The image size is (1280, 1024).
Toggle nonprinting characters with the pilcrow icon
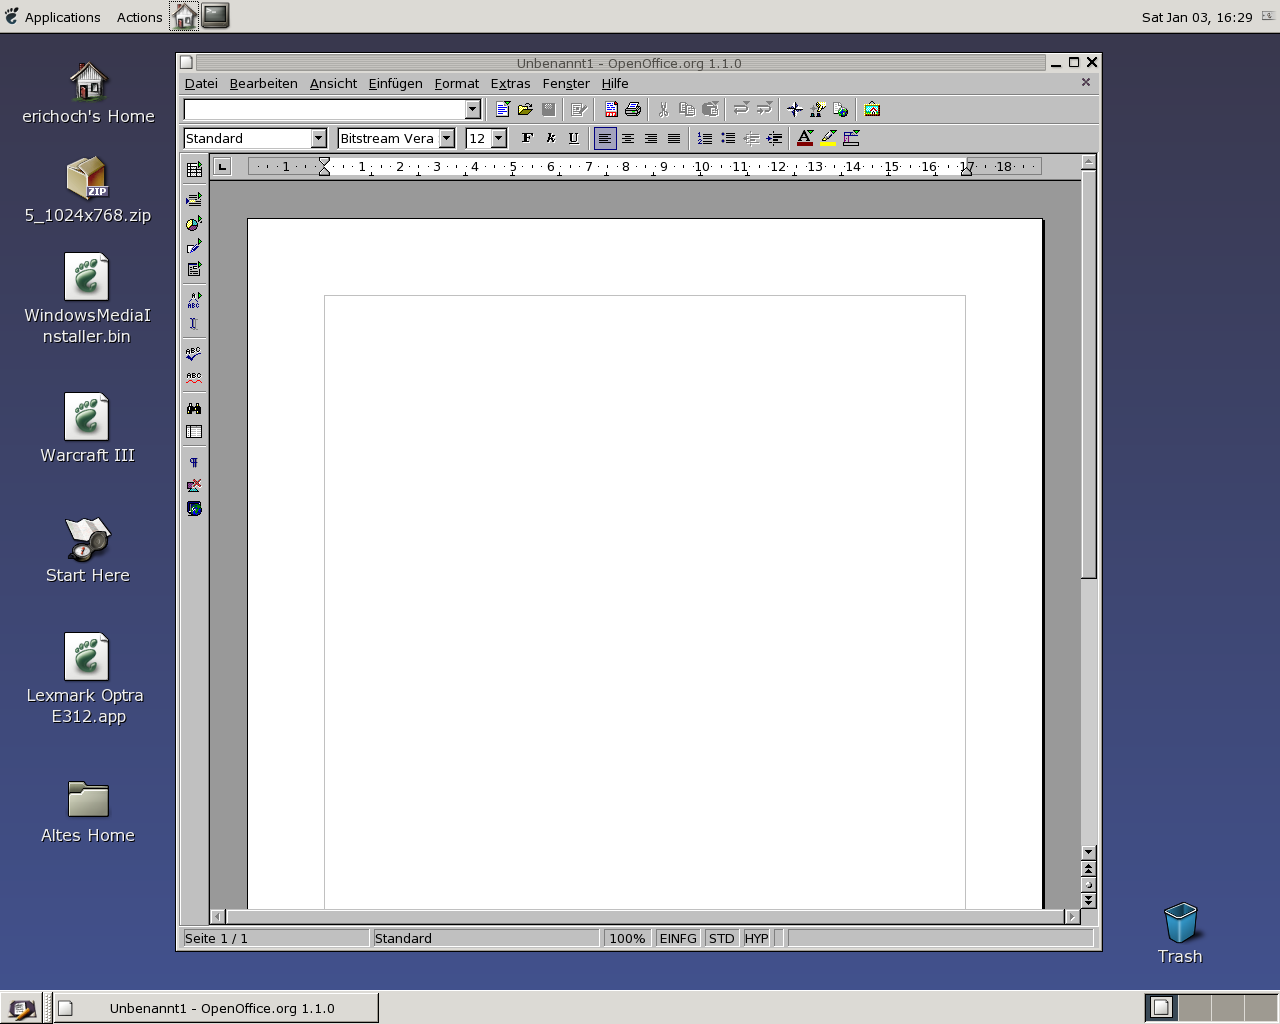pos(194,462)
